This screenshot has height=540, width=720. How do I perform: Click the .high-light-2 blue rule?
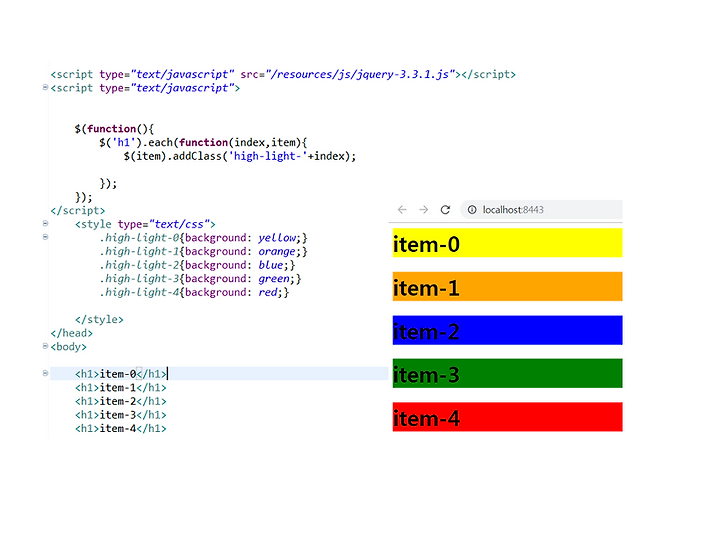click(x=197, y=265)
